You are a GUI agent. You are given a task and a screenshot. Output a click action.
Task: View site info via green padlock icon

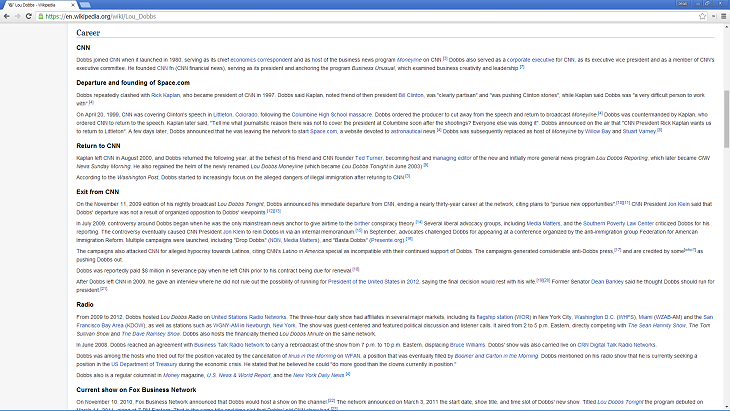click(41, 16)
